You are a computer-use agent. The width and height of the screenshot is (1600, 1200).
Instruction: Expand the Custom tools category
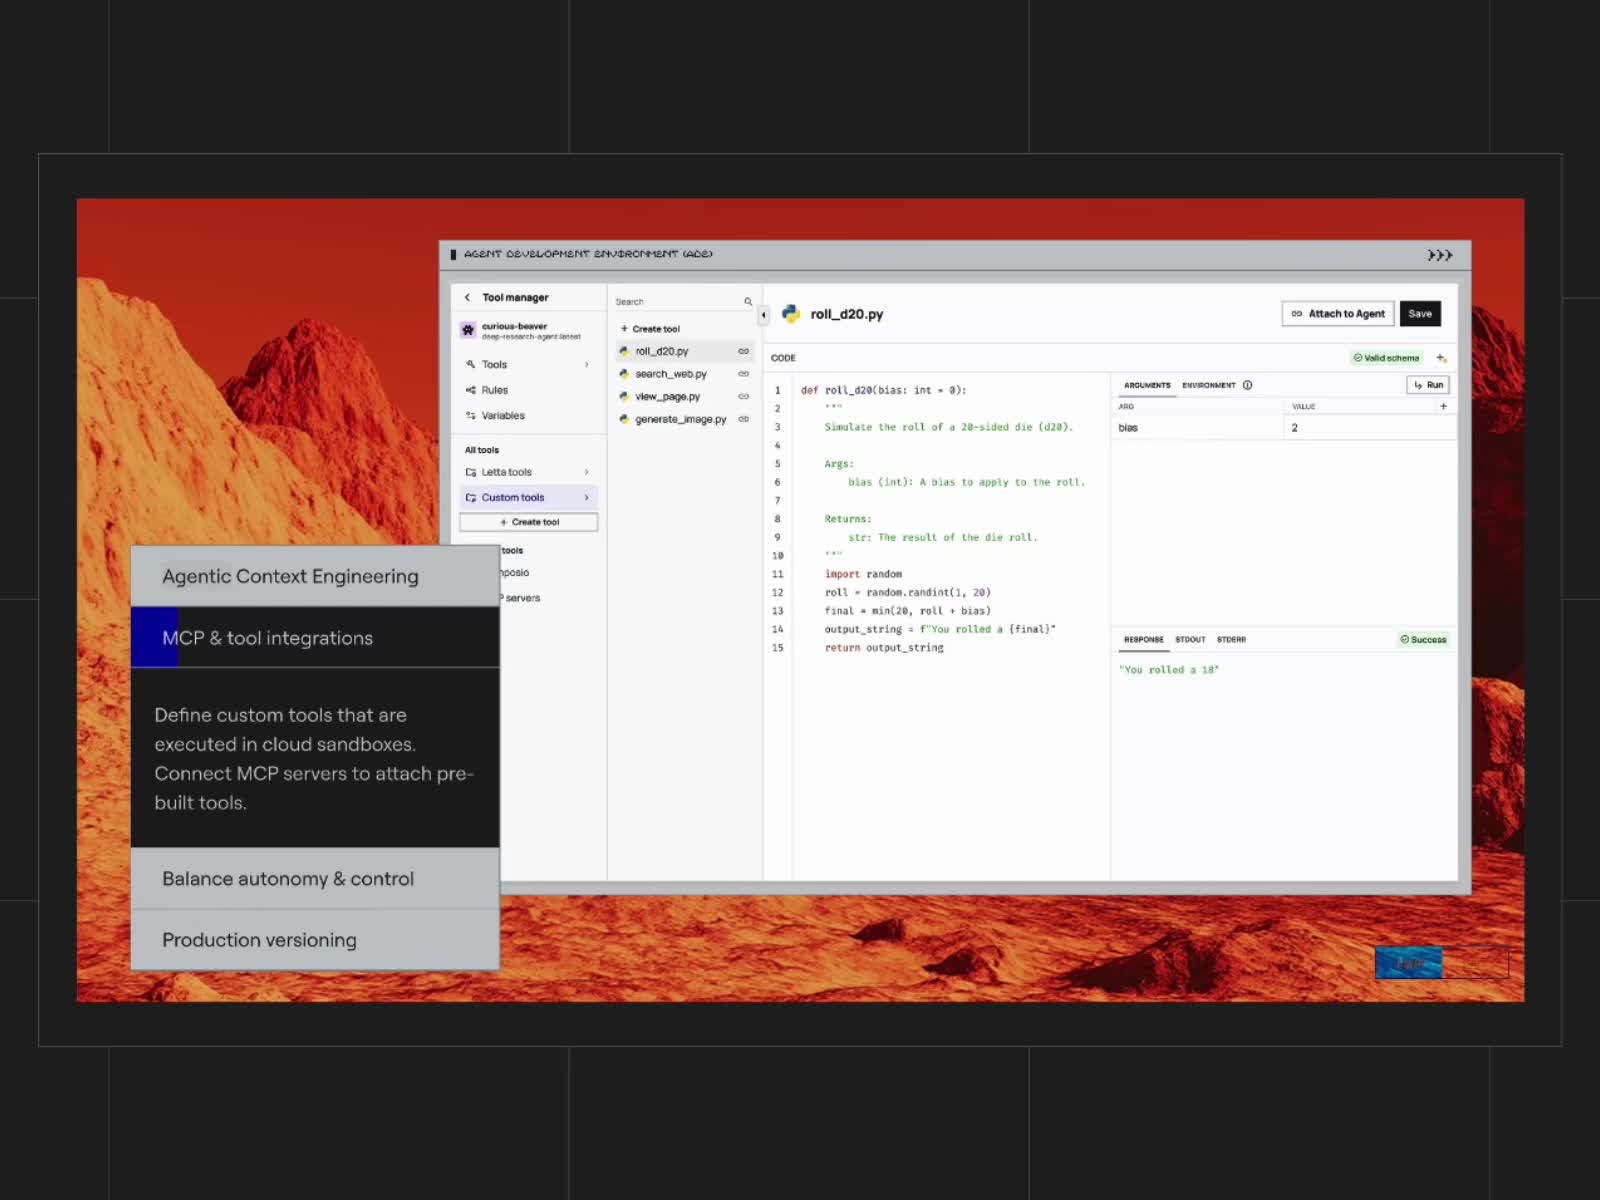coord(586,497)
